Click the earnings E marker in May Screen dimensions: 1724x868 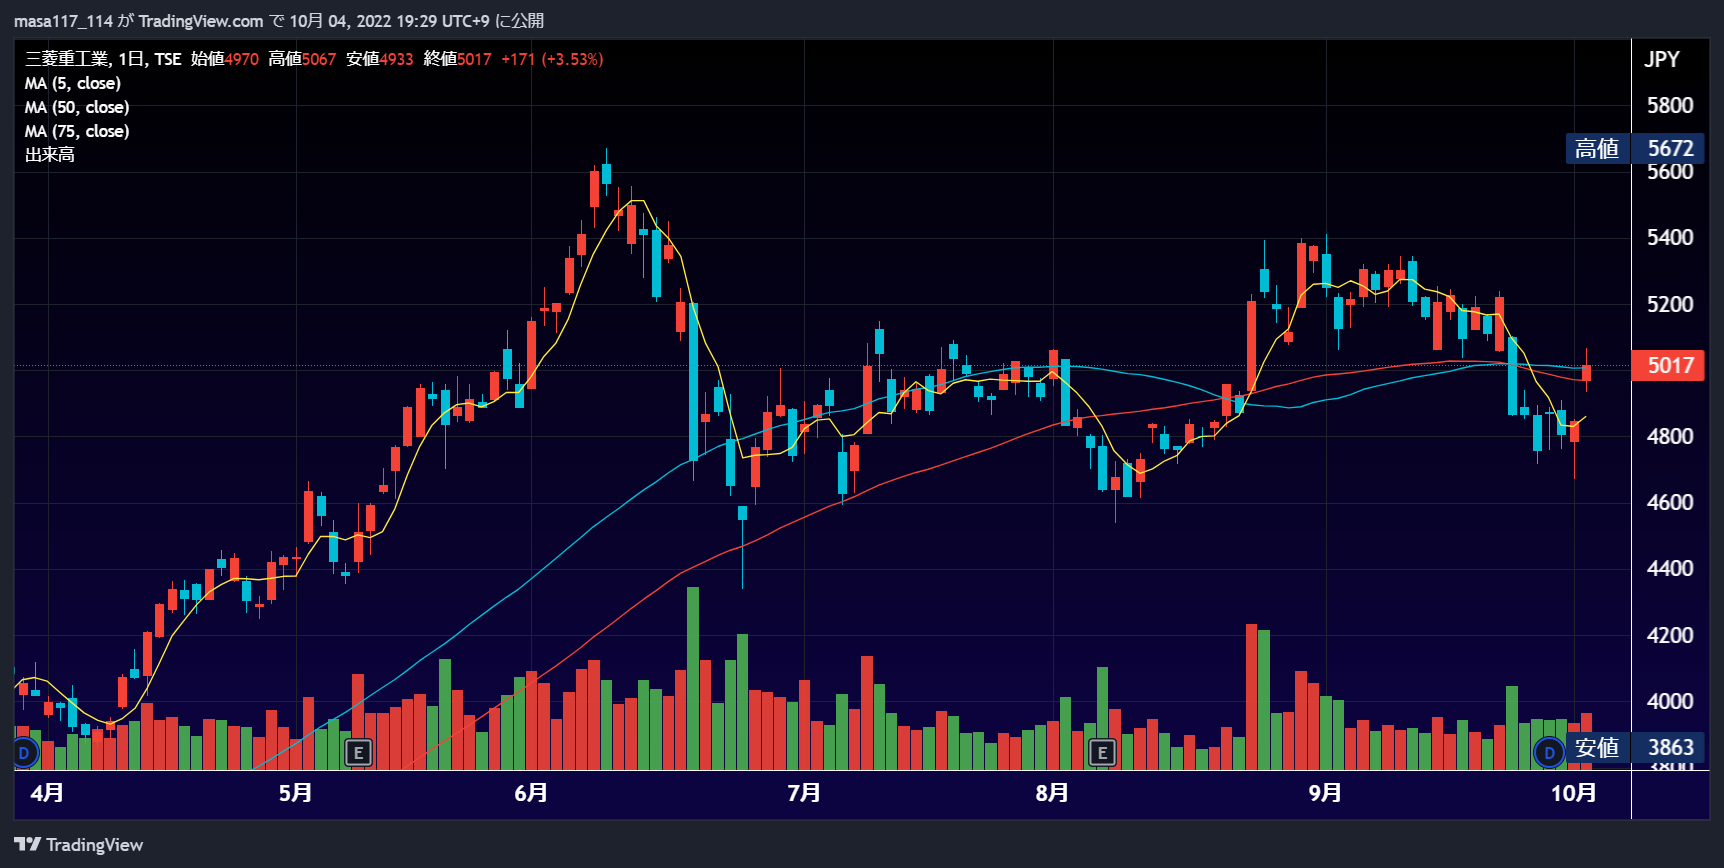[358, 752]
